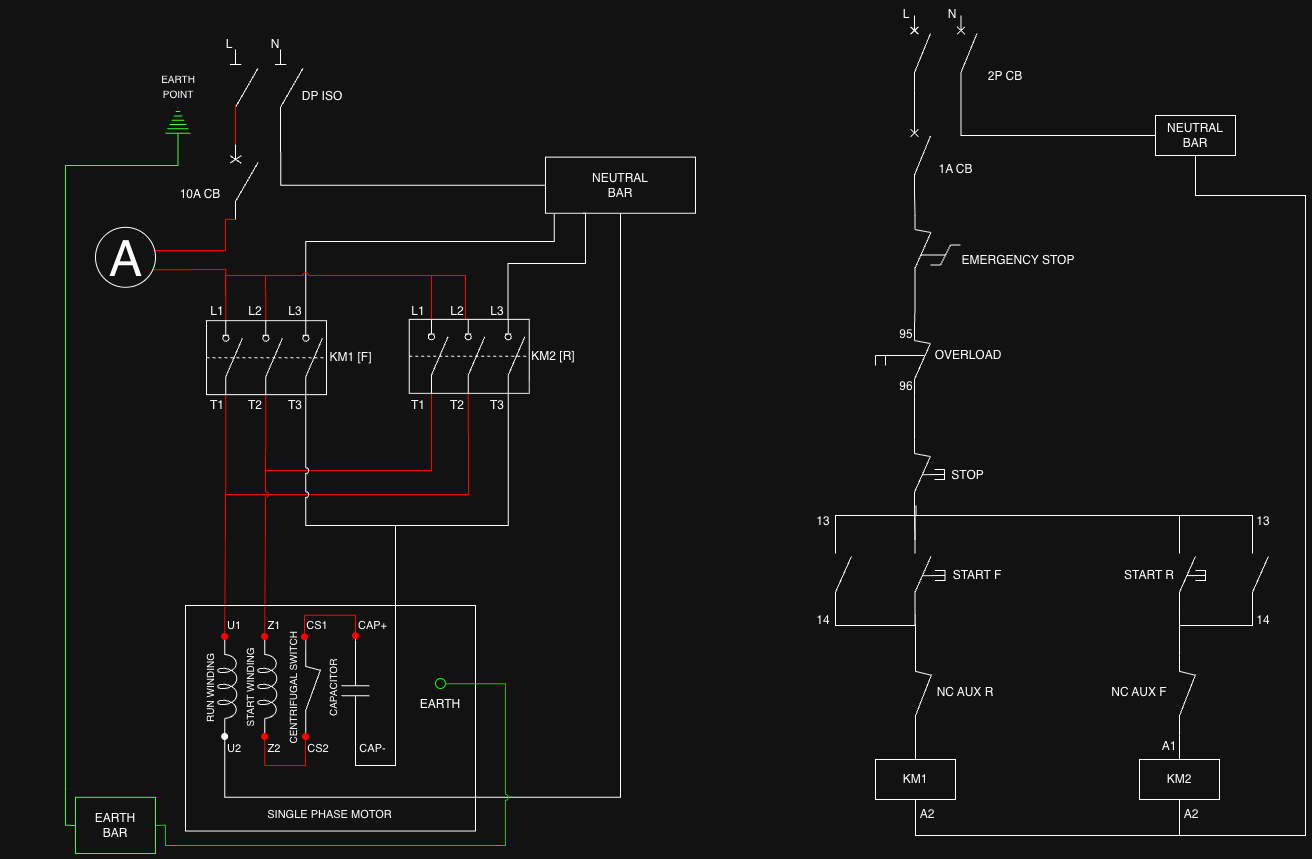Click the NC AUX F contact symbol
The width and height of the screenshot is (1312, 859).
(x=1187, y=692)
